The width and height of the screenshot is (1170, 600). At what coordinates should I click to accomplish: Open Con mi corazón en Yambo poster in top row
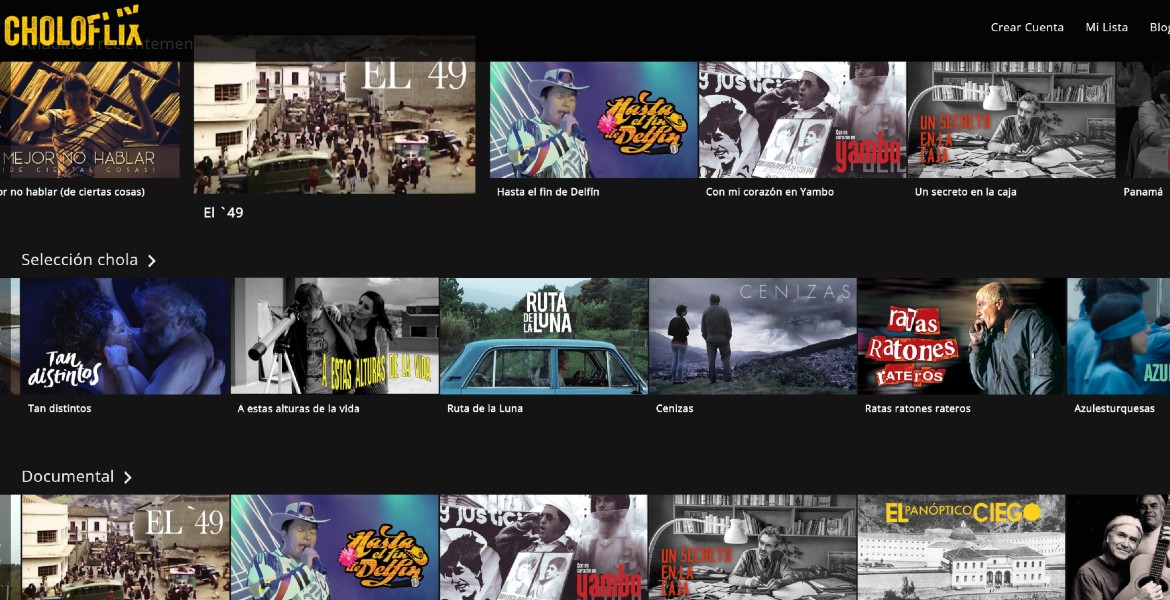click(x=802, y=119)
